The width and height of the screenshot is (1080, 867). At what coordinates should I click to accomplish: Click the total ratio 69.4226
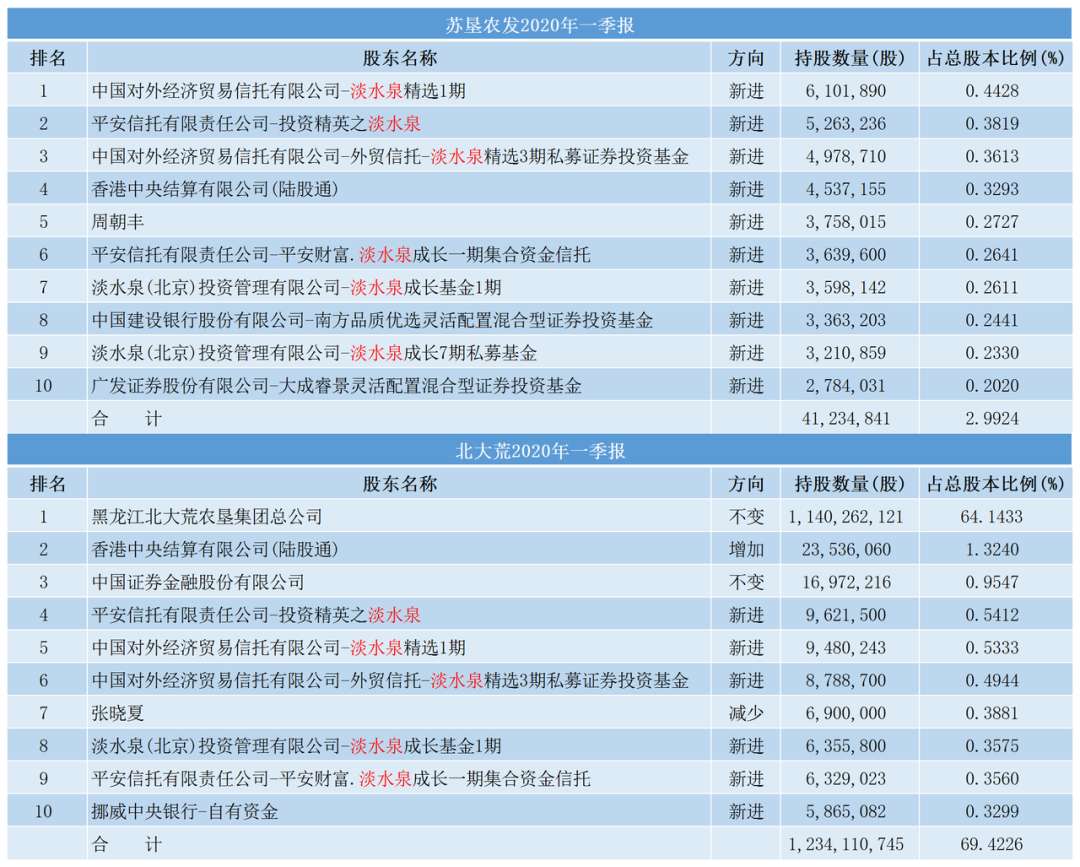[992, 844]
